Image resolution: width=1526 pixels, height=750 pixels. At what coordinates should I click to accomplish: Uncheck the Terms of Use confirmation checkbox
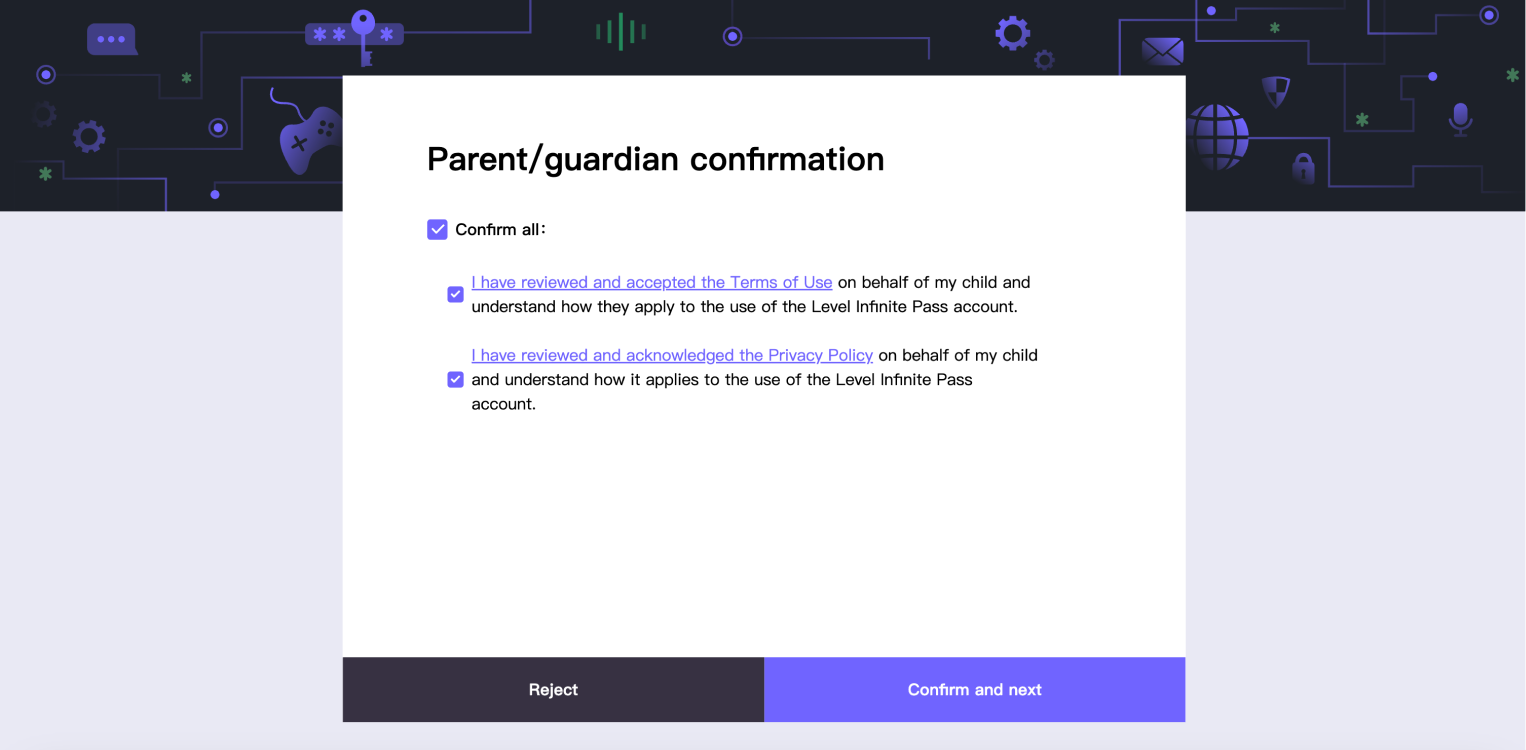coord(455,294)
